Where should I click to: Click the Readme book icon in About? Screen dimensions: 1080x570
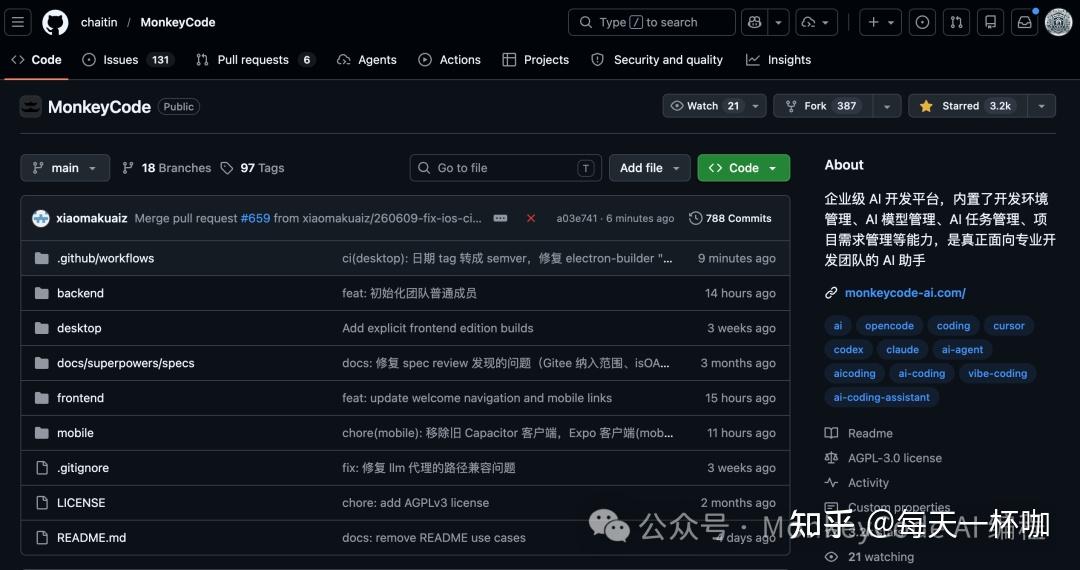[x=831, y=433]
